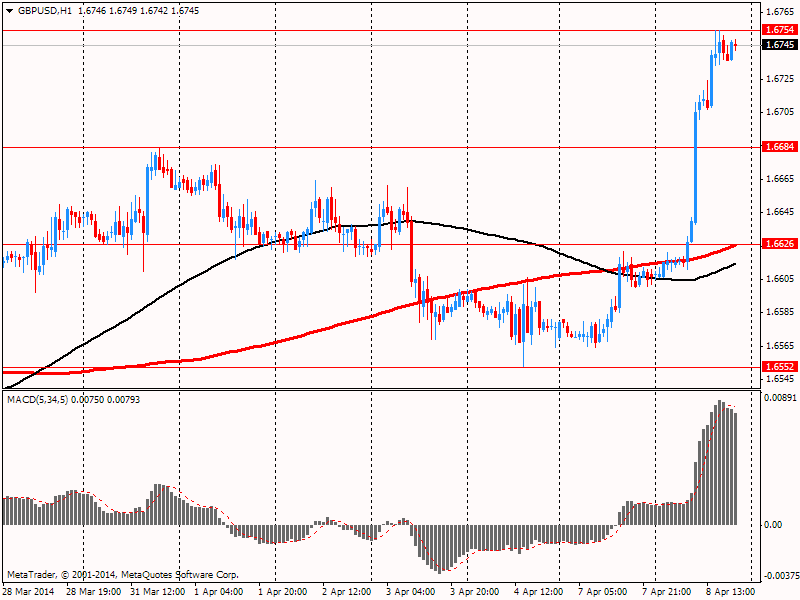The height and width of the screenshot is (600, 800).
Task: Click the 31 Mar 12:00 time label
Action: pos(158,592)
